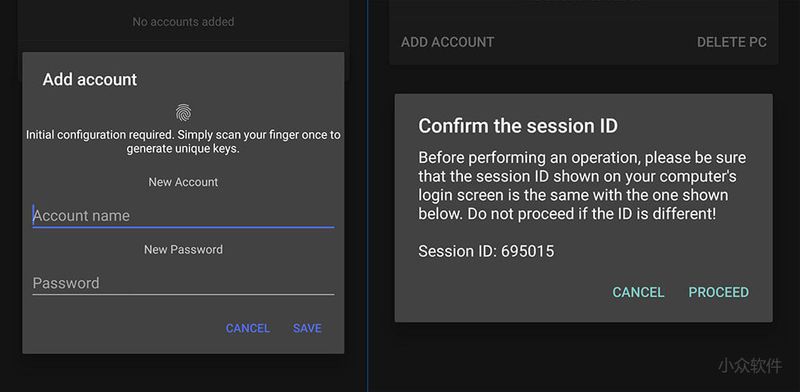Tap the fingerprint scan icon

click(x=183, y=112)
